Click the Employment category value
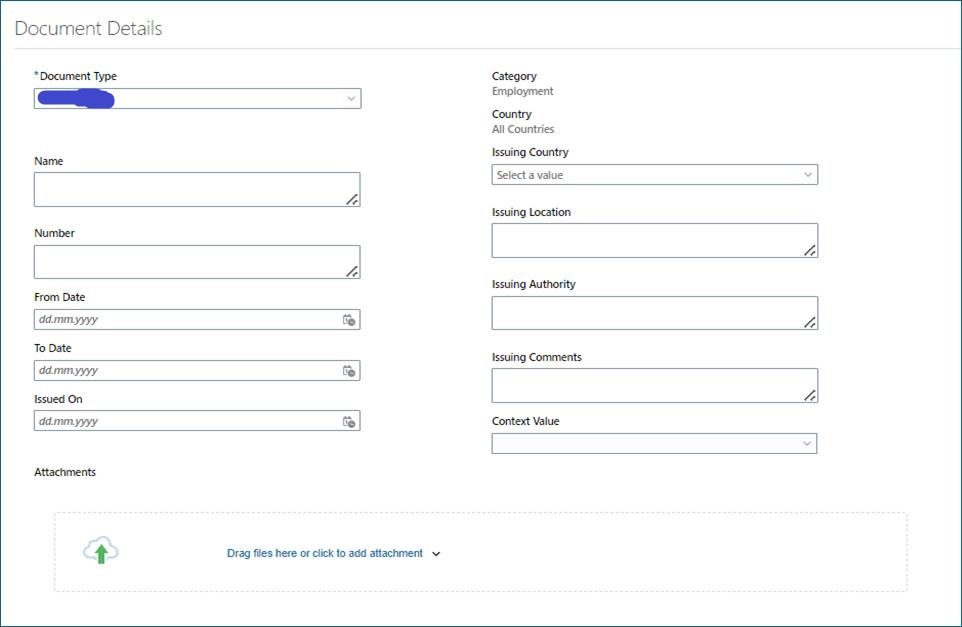This screenshot has height=627, width=962. (x=523, y=91)
